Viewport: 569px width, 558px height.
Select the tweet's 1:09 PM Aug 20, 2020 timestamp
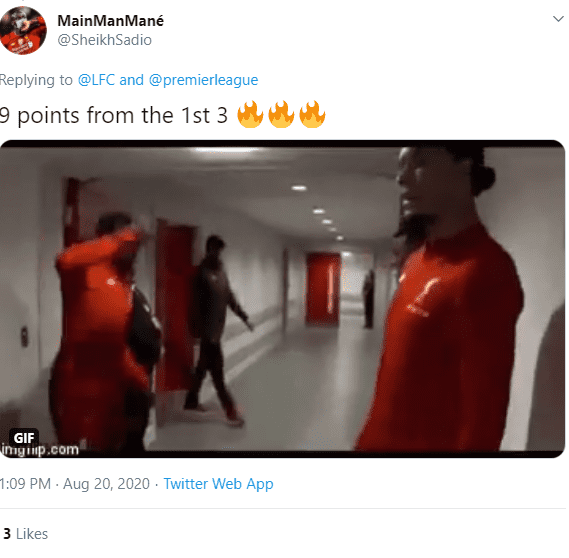click(x=75, y=484)
